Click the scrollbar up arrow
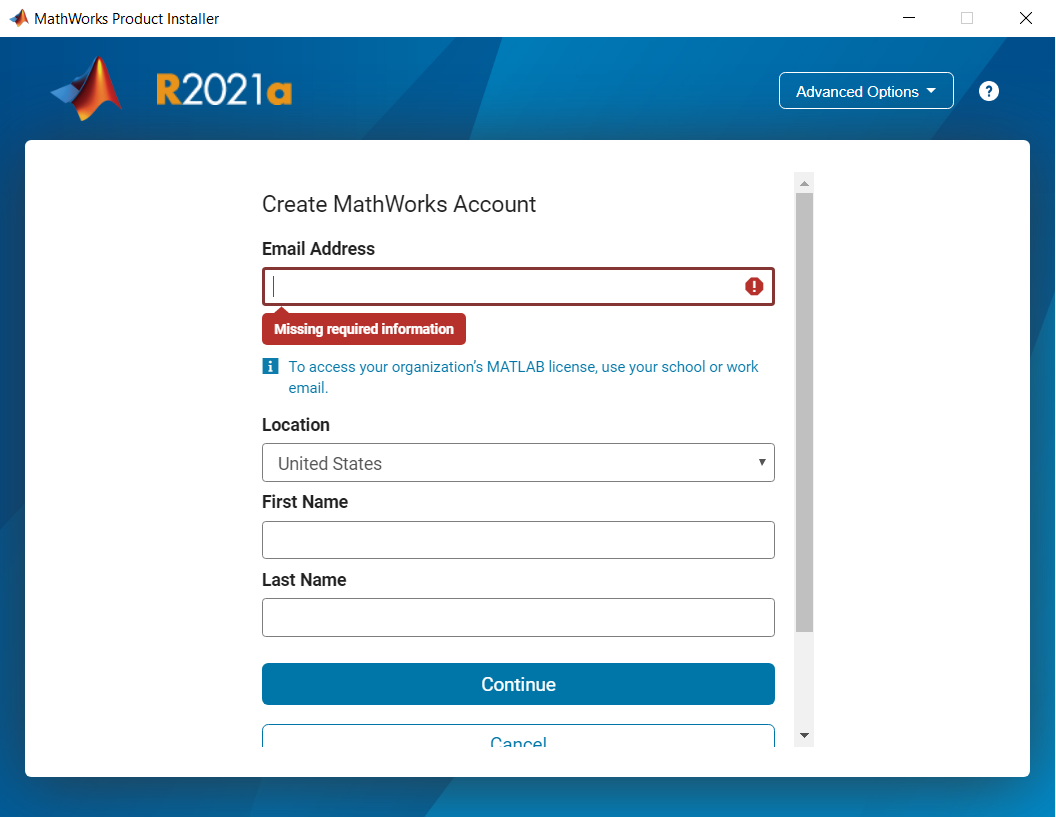Image resolution: width=1056 pixels, height=818 pixels. point(804,183)
